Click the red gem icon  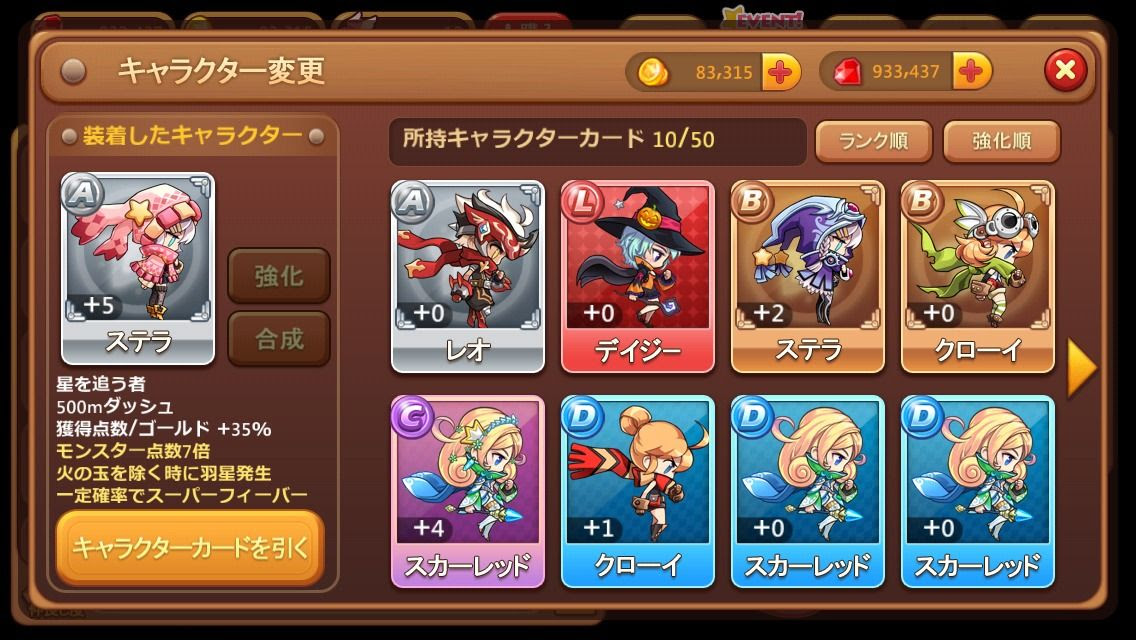[848, 72]
